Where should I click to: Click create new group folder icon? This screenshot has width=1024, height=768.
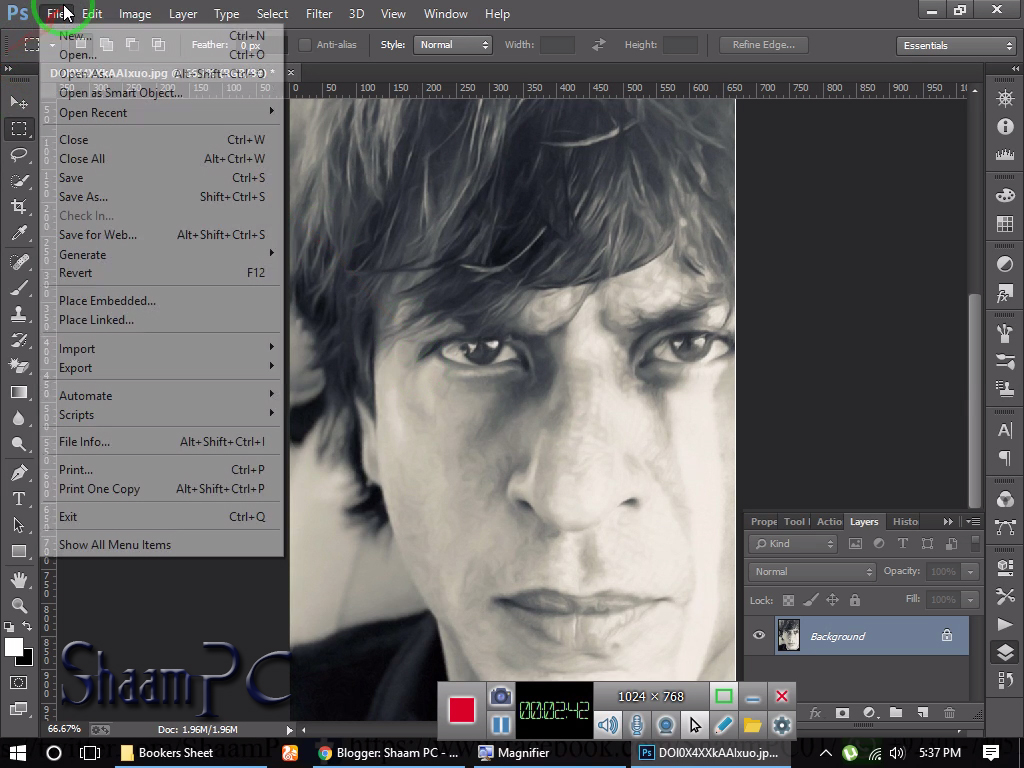(x=895, y=712)
